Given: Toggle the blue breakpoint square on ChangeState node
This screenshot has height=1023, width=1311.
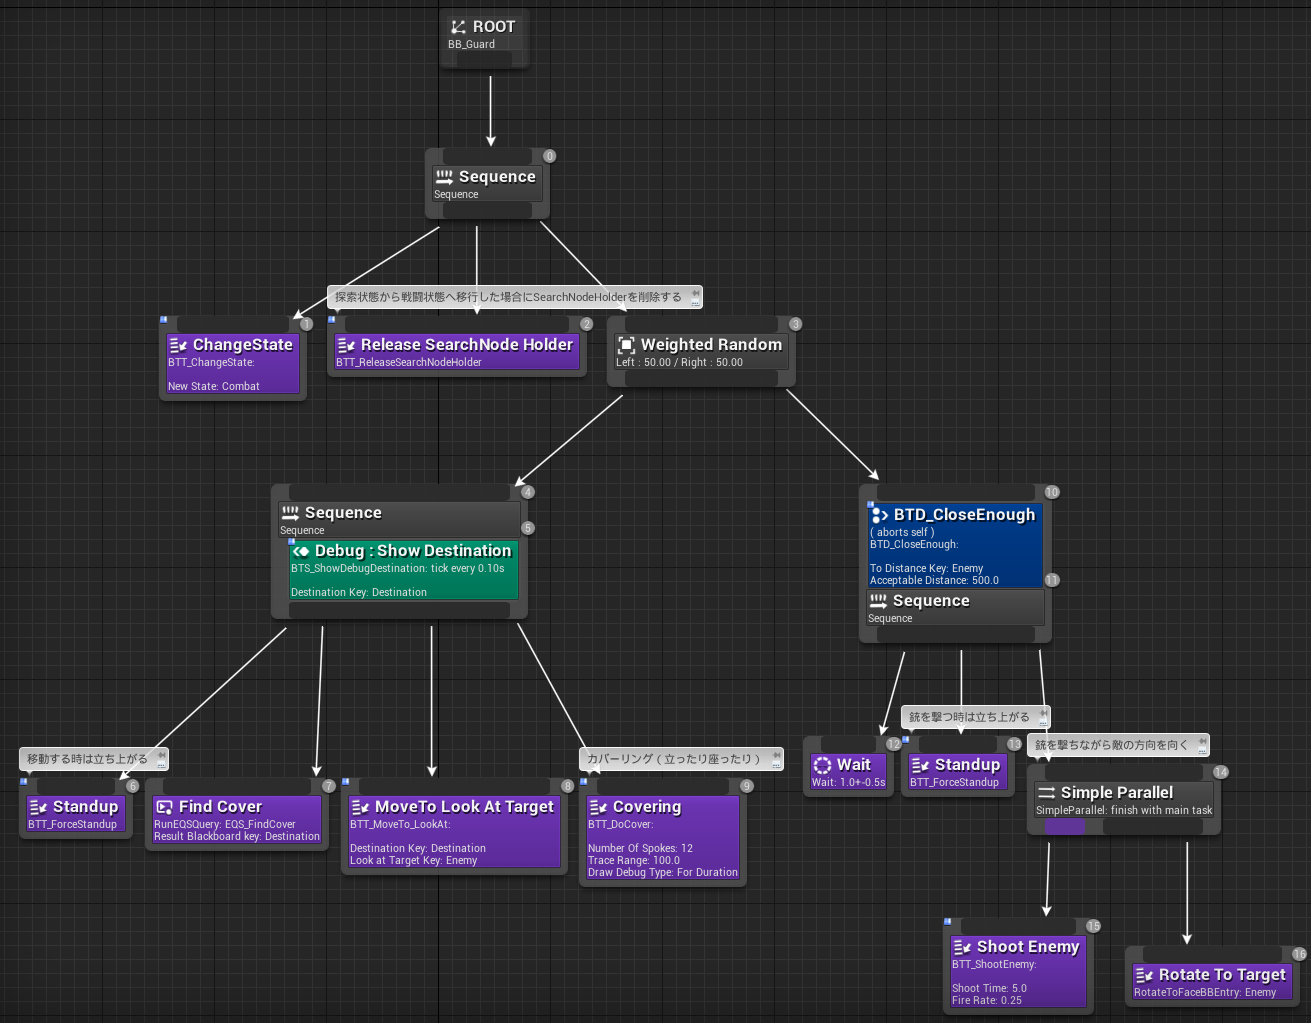Looking at the screenshot, I should pyautogui.click(x=163, y=319).
